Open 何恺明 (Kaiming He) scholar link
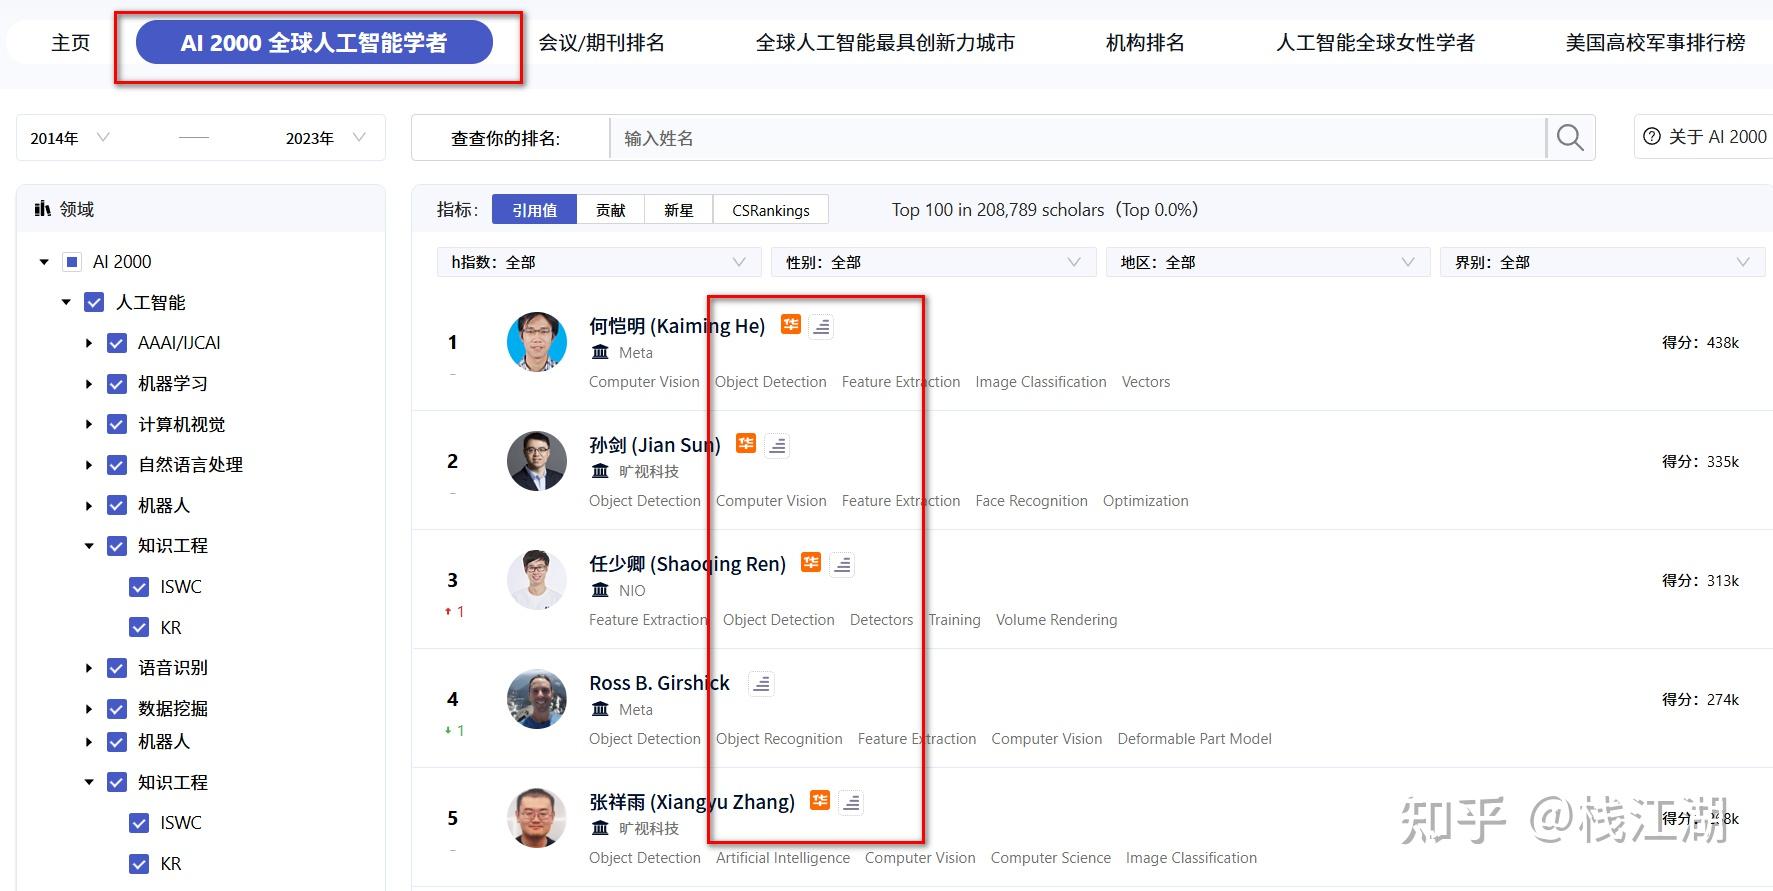The height and width of the screenshot is (891, 1773). click(677, 326)
